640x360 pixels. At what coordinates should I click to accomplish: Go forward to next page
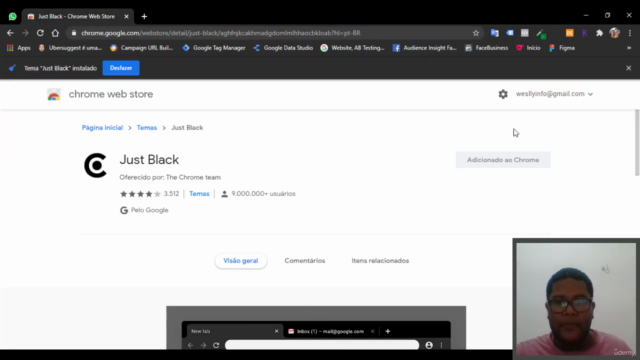pyautogui.click(x=25, y=33)
